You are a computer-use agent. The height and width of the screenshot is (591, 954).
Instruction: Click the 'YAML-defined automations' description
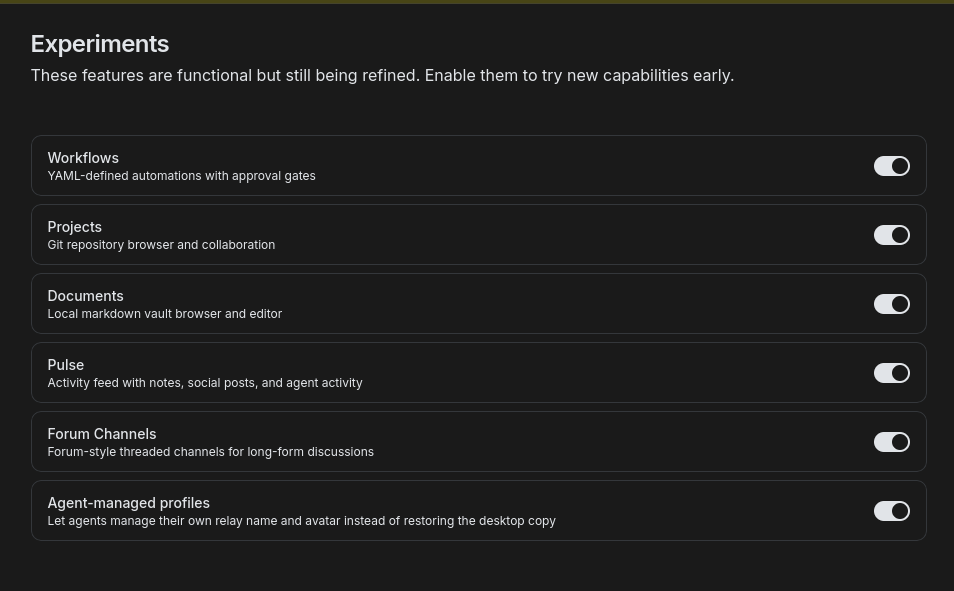coord(181,176)
